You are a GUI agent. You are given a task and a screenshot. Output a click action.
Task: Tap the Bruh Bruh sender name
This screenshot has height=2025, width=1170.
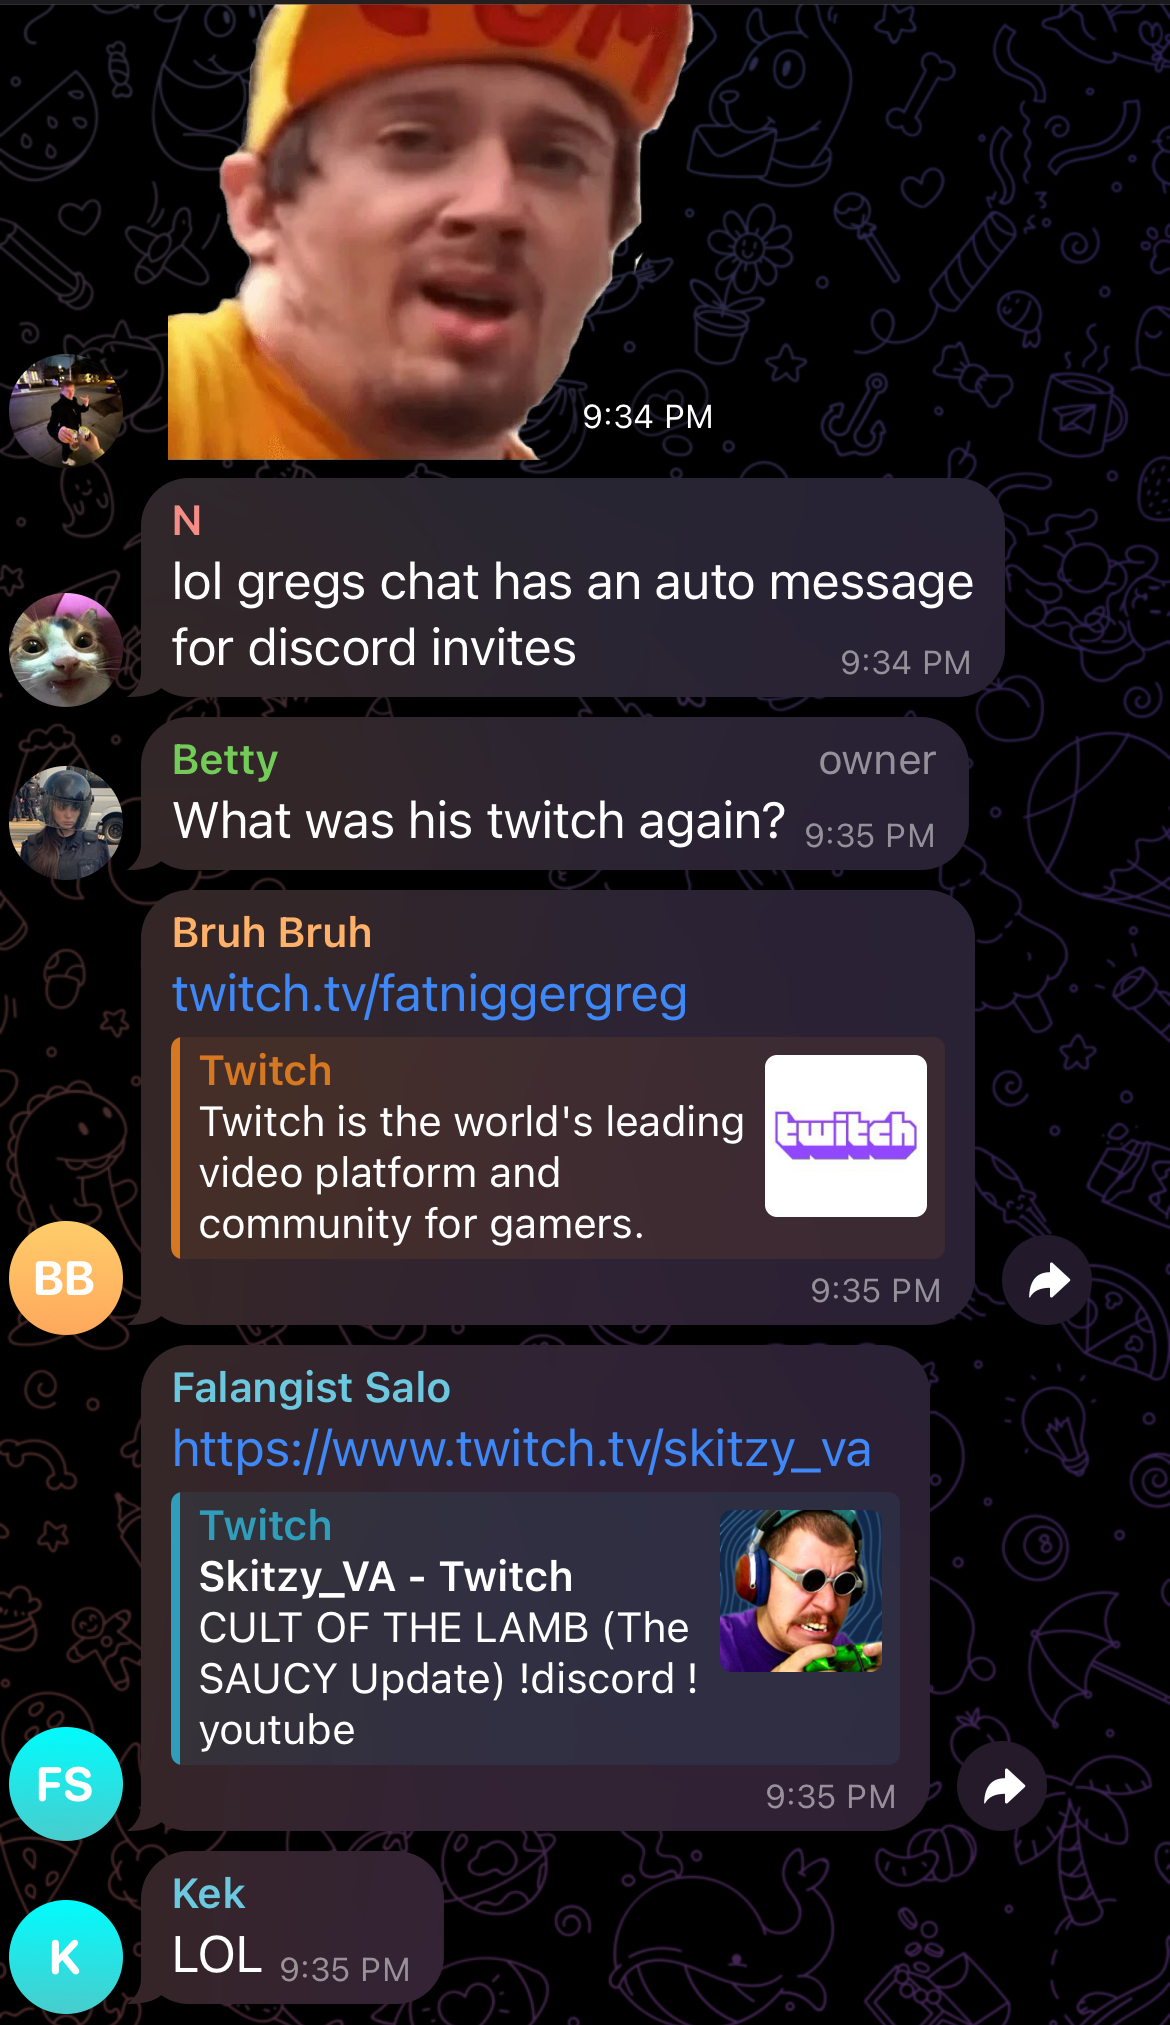(x=272, y=933)
